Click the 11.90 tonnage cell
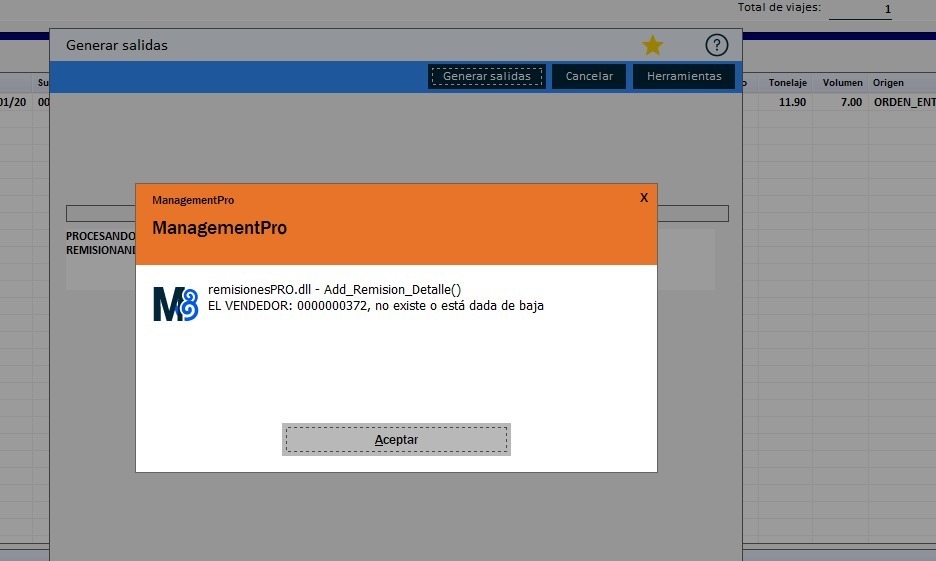The width and height of the screenshot is (936, 561). click(791, 102)
